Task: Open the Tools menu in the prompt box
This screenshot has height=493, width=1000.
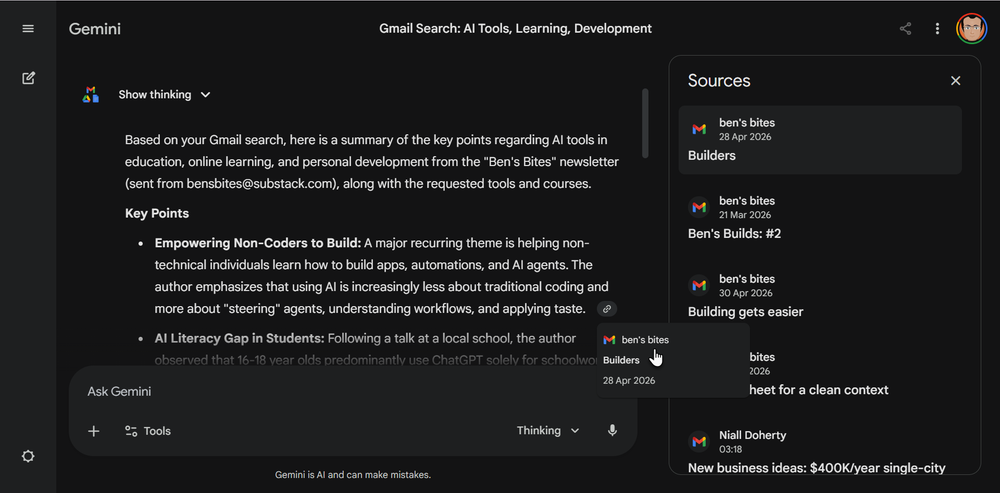Action: pyautogui.click(x=148, y=431)
